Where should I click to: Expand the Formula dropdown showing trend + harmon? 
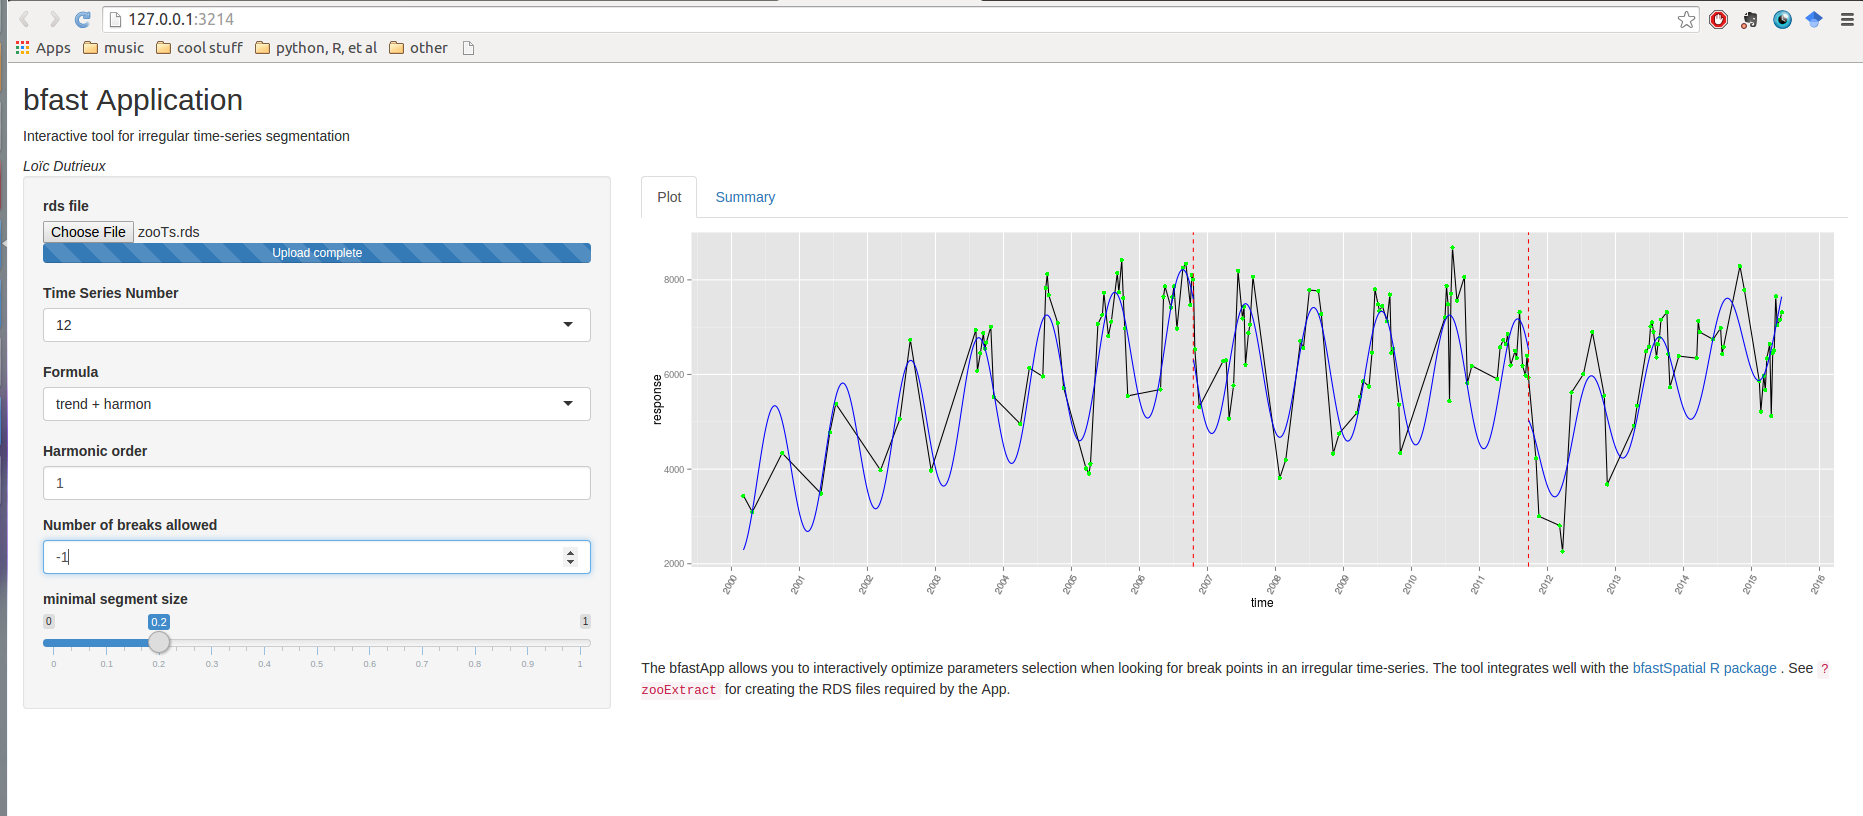click(317, 404)
